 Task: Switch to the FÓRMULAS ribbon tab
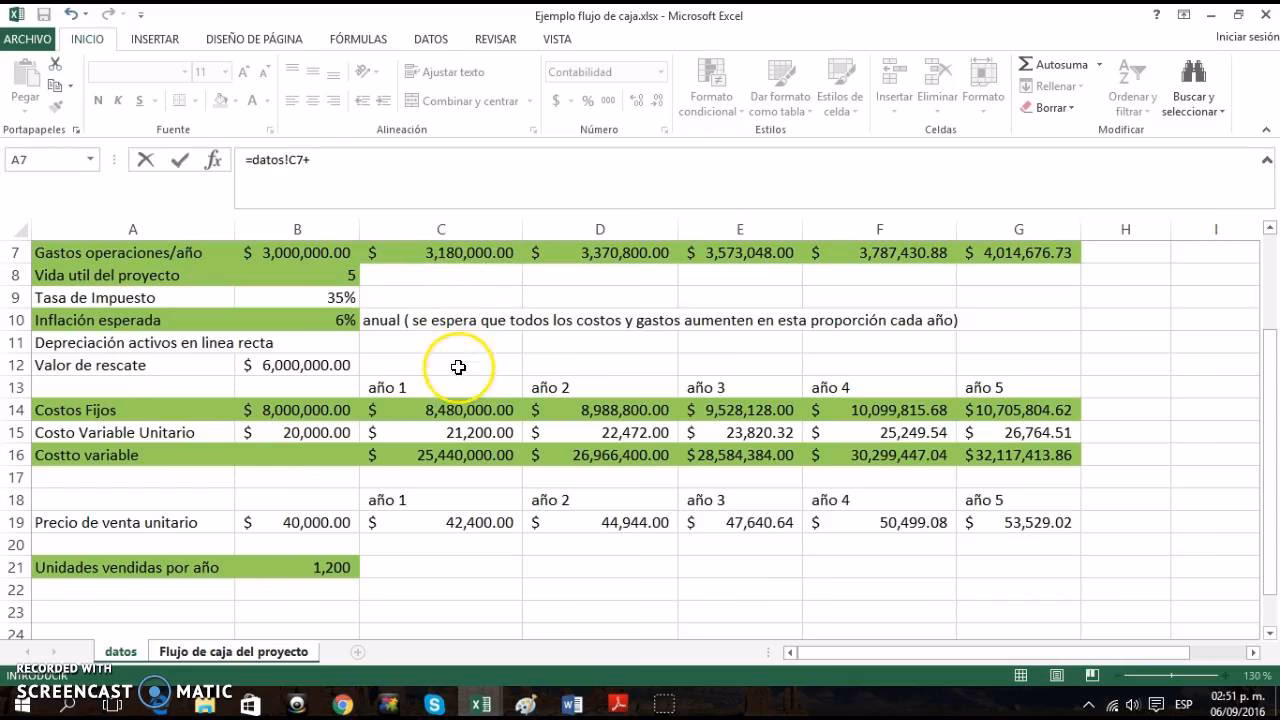coord(357,39)
